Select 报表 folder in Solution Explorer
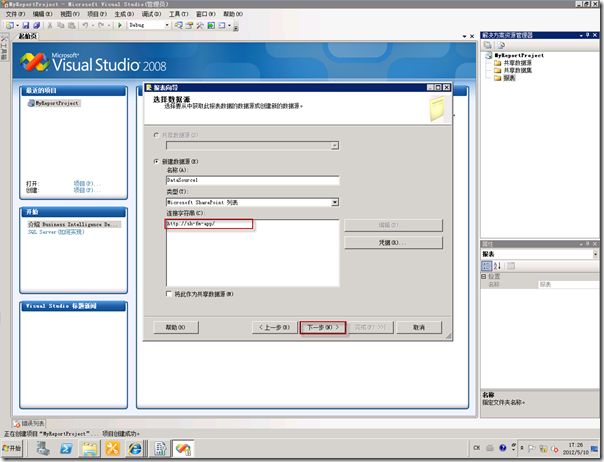The image size is (604, 462). pos(509,78)
